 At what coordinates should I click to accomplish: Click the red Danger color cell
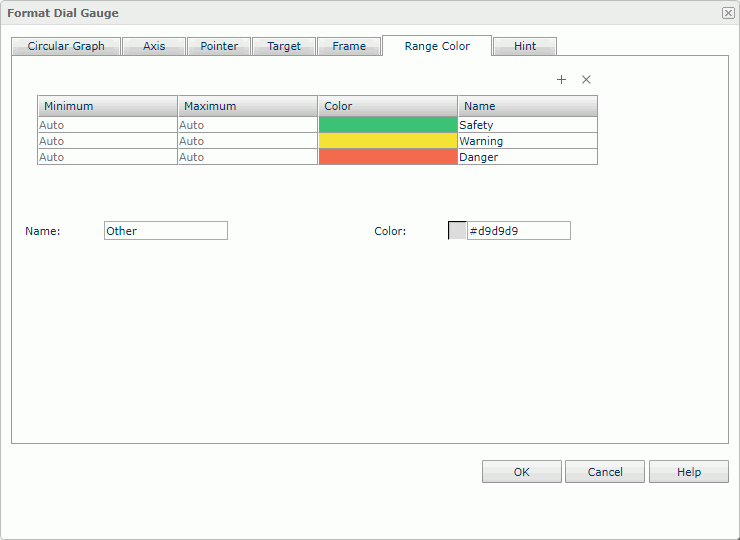pos(388,157)
